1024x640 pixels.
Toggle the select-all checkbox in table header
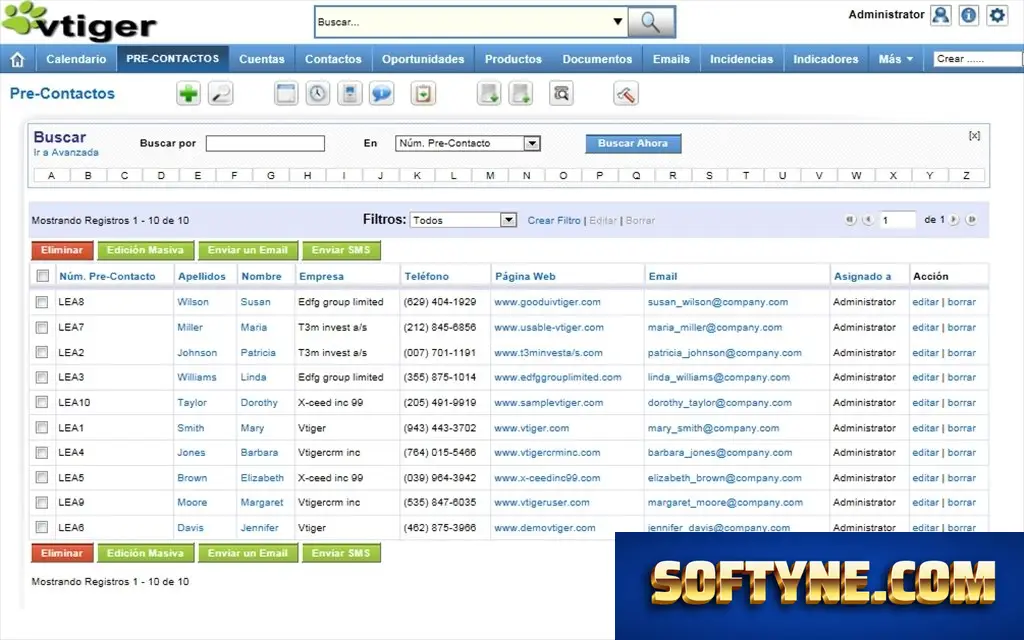pyautogui.click(x=42, y=276)
